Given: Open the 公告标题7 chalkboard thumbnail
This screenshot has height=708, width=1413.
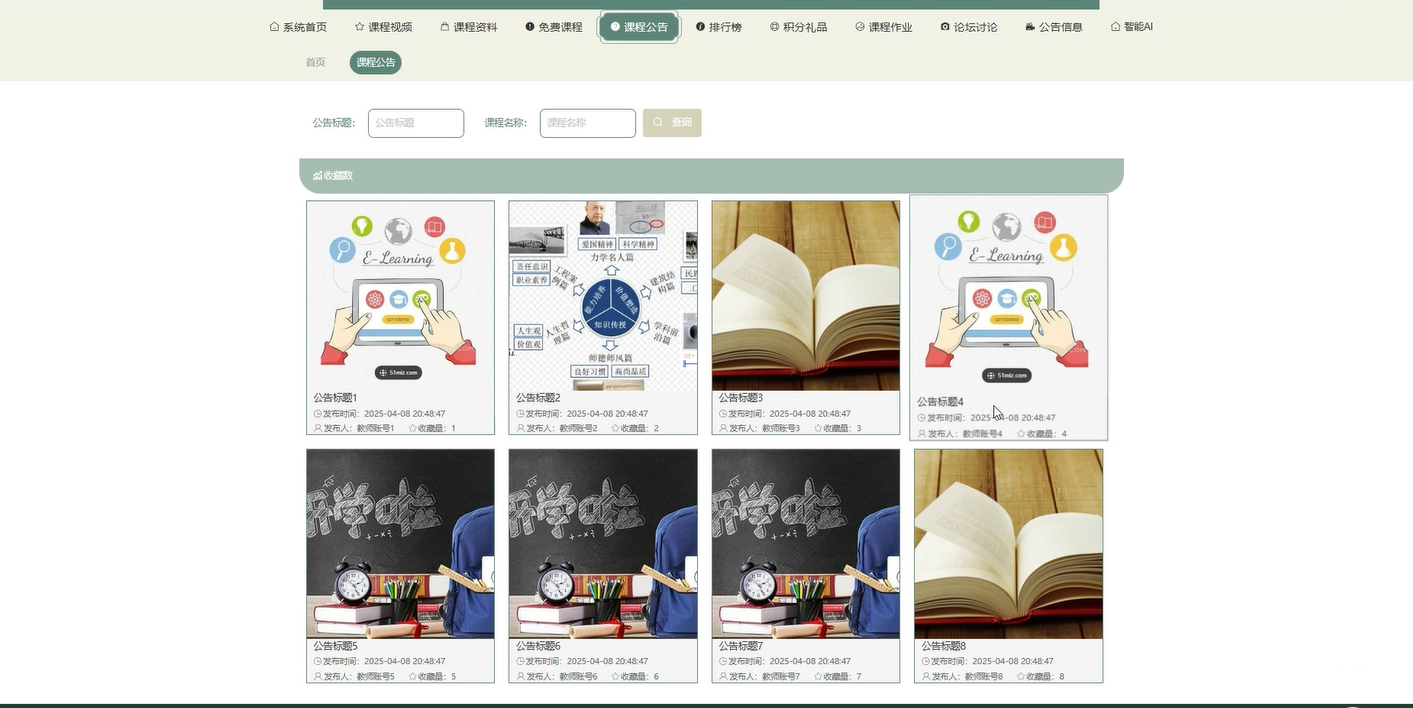Looking at the screenshot, I should 806,544.
